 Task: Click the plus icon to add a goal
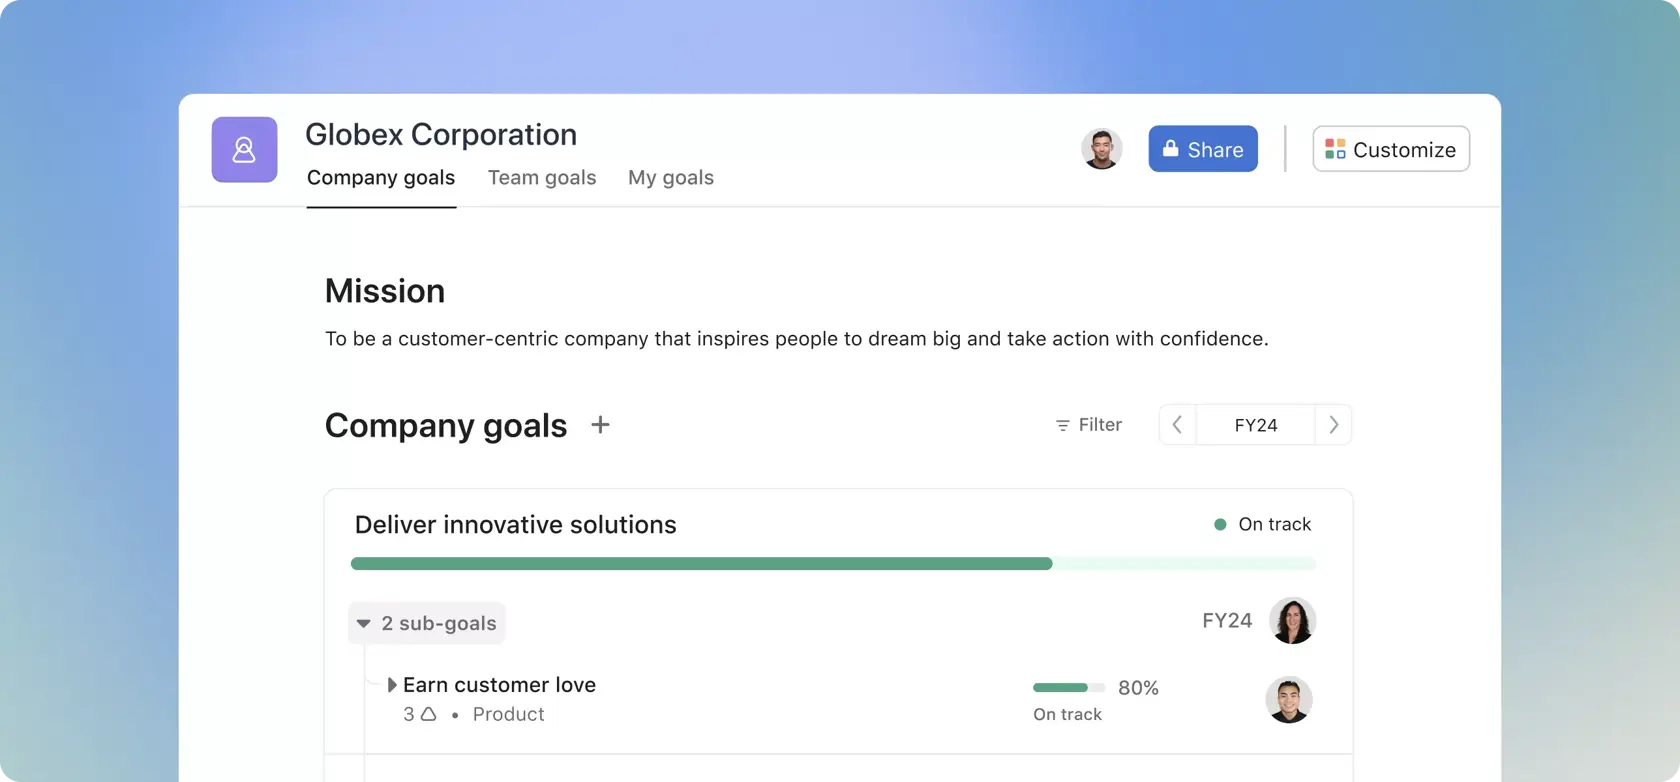pyautogui.click(x=600, y=424)
